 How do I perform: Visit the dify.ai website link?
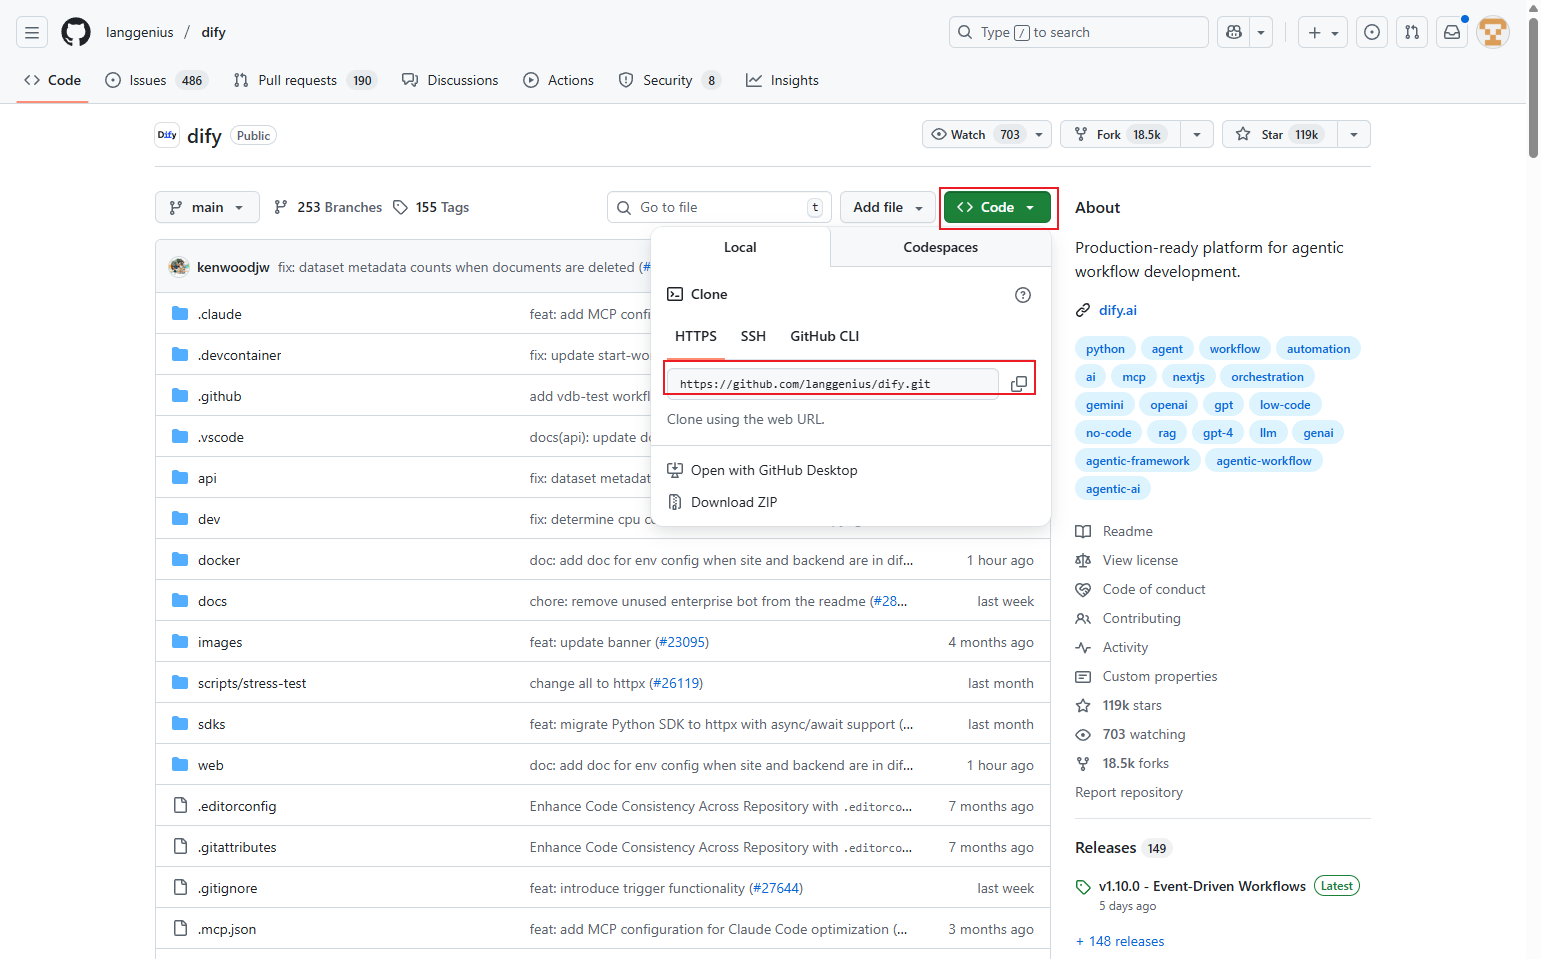pos(1117,310)
